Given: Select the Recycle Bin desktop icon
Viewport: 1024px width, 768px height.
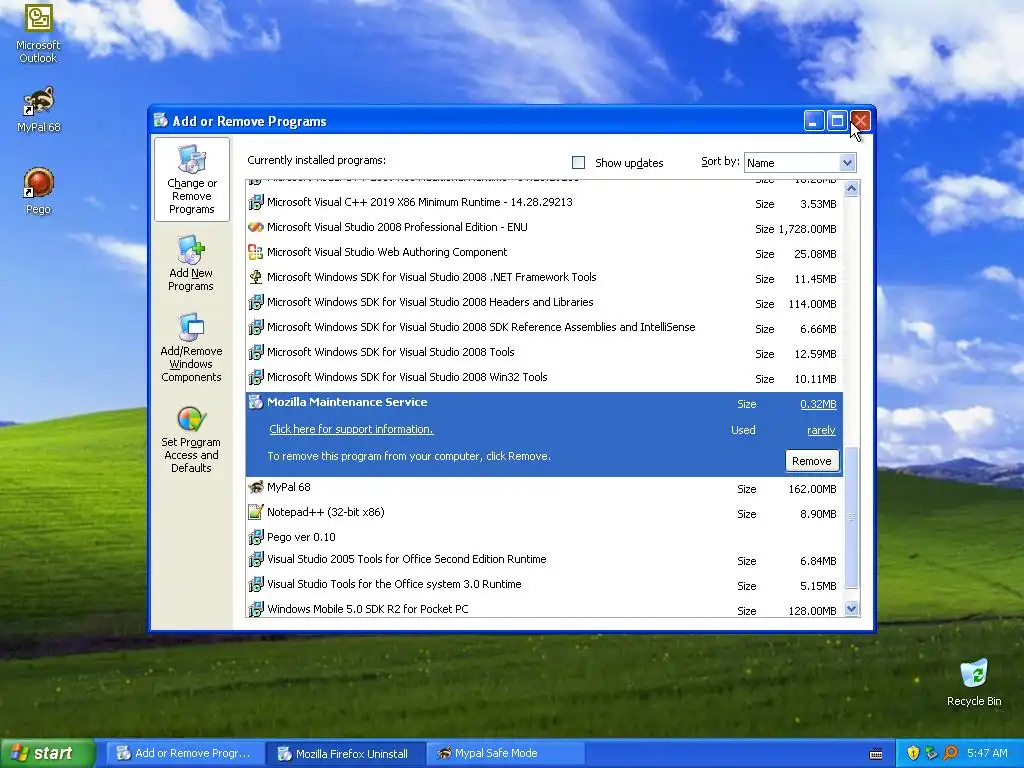Looking at the screenshot, I should (974, 683).
